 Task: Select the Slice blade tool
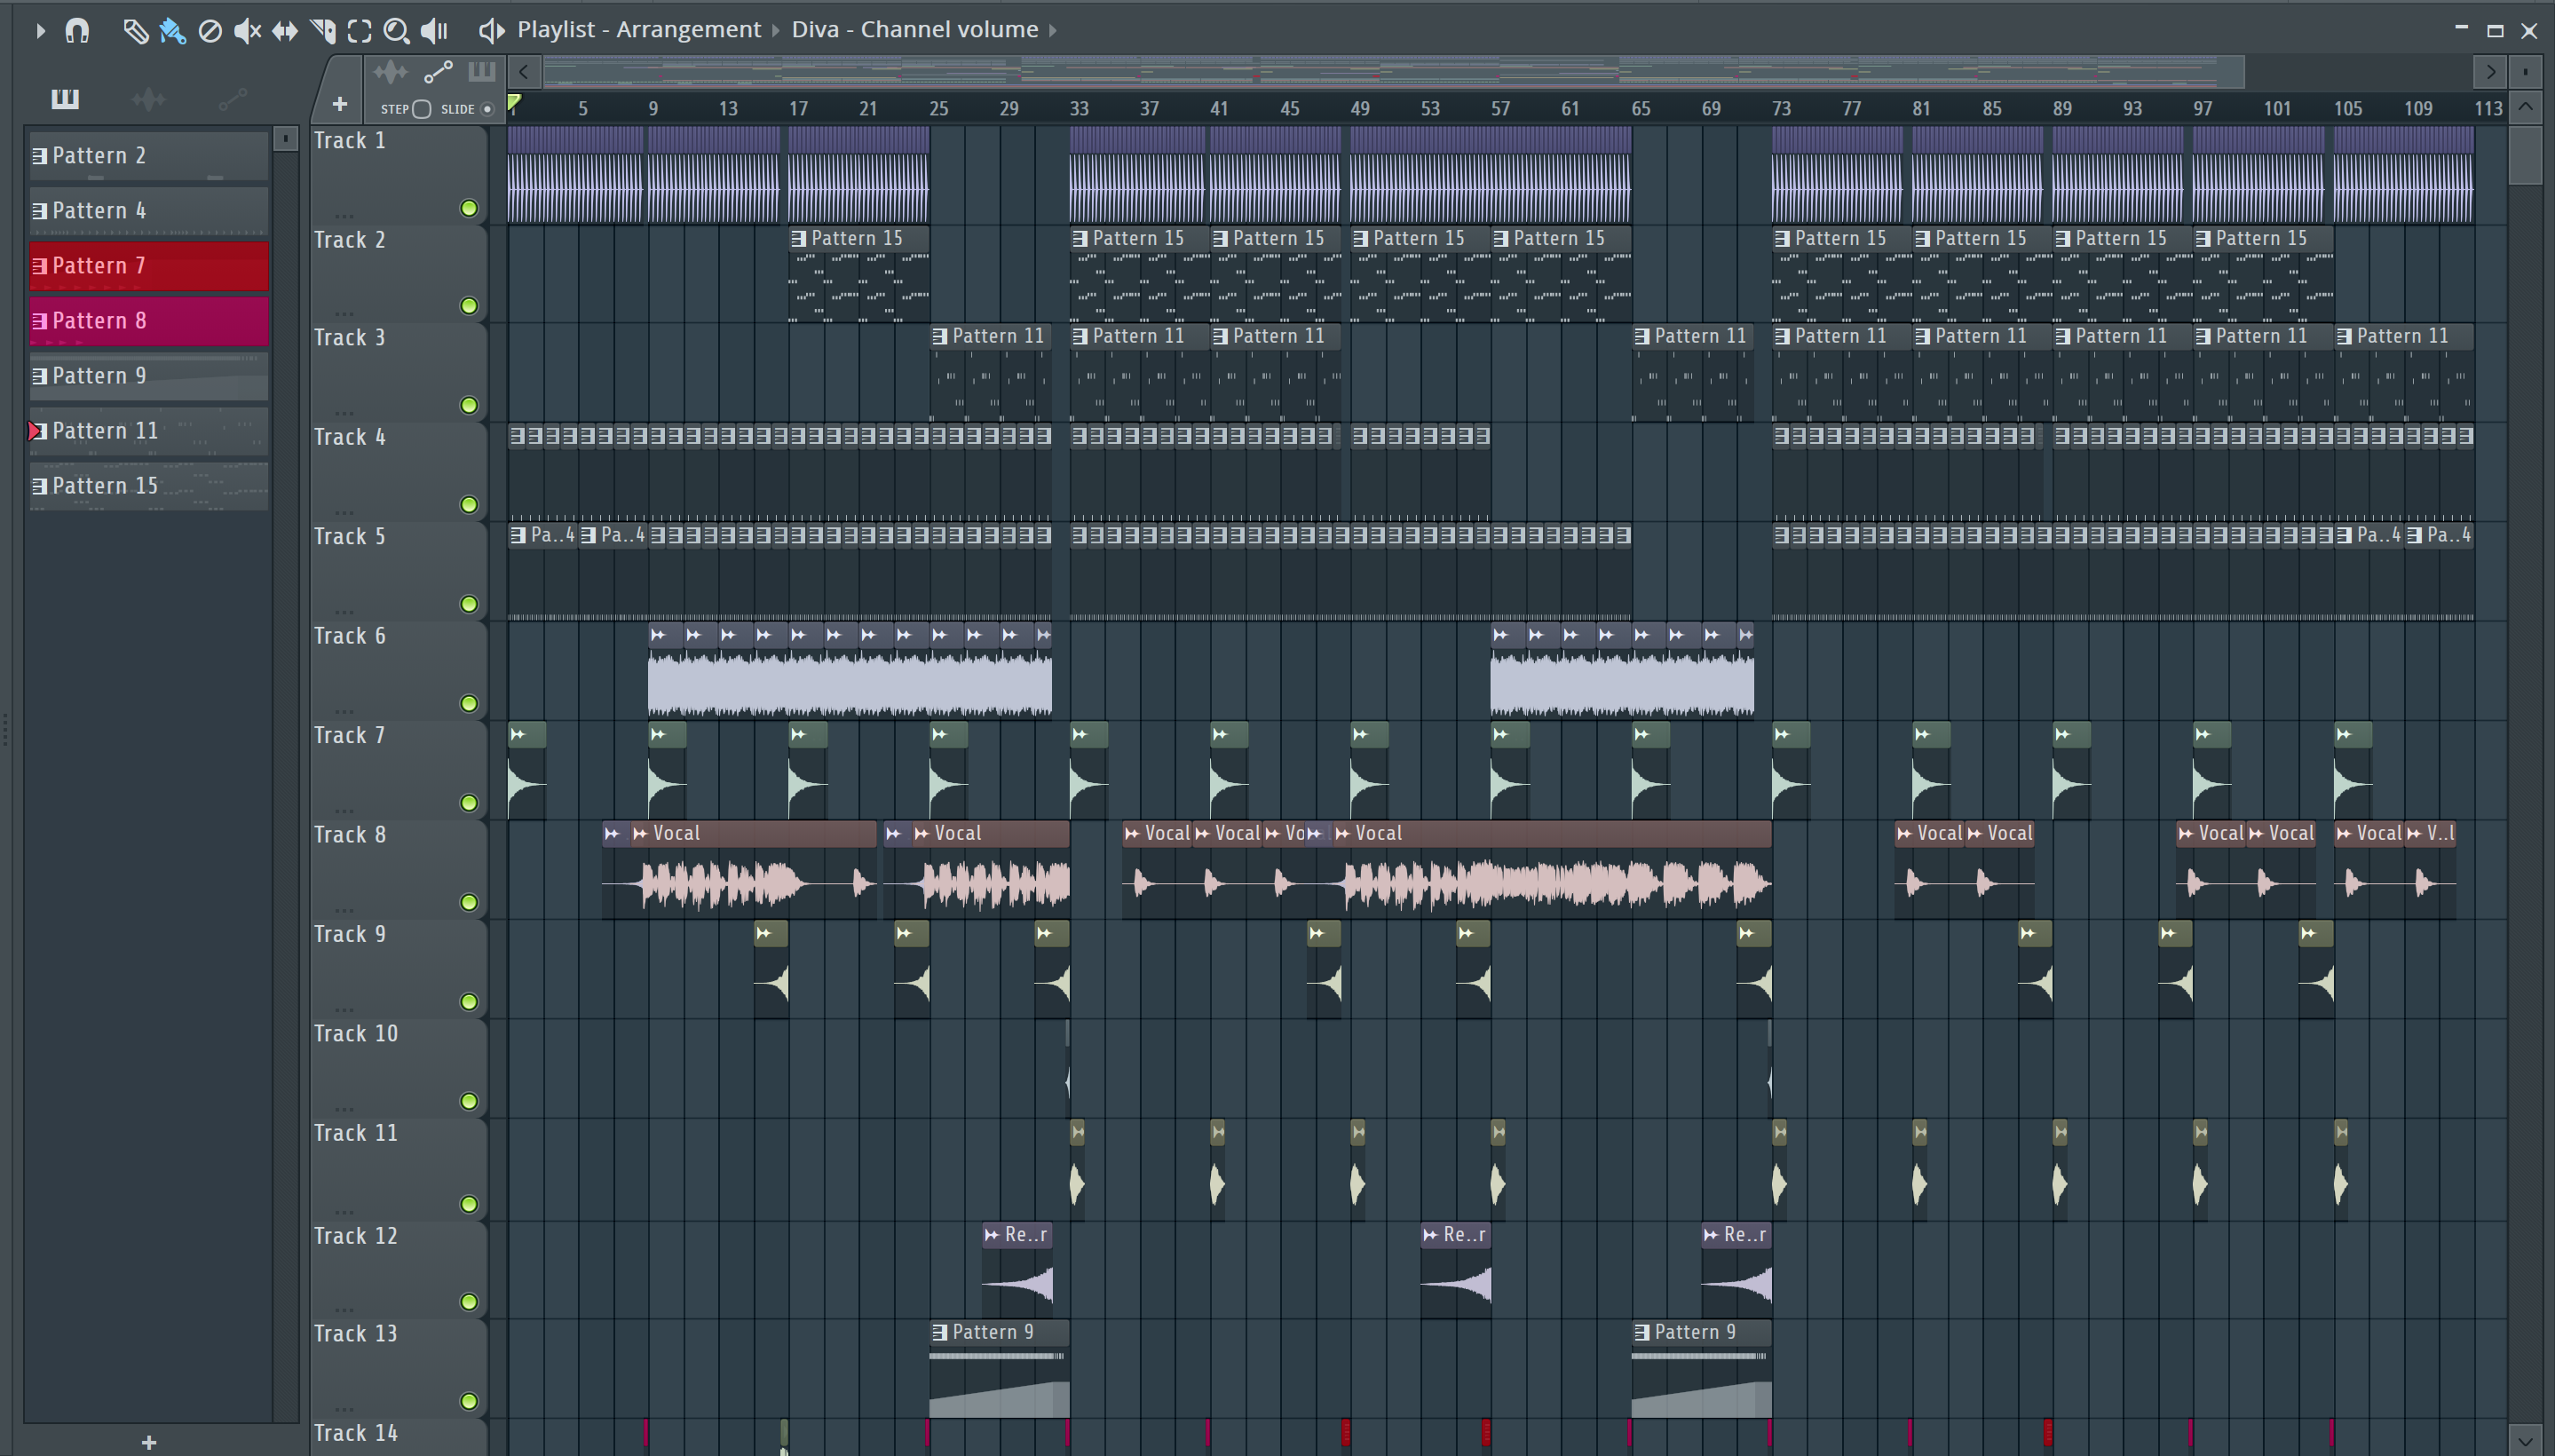[x=322, y=31]
